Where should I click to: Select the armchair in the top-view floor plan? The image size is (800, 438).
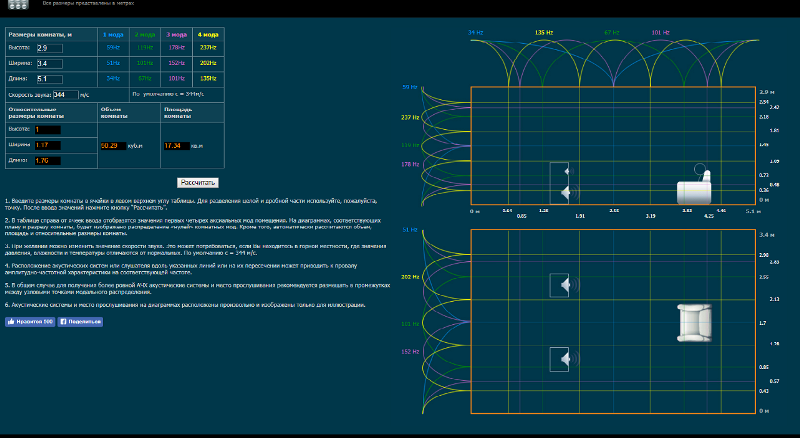point(694,323)
